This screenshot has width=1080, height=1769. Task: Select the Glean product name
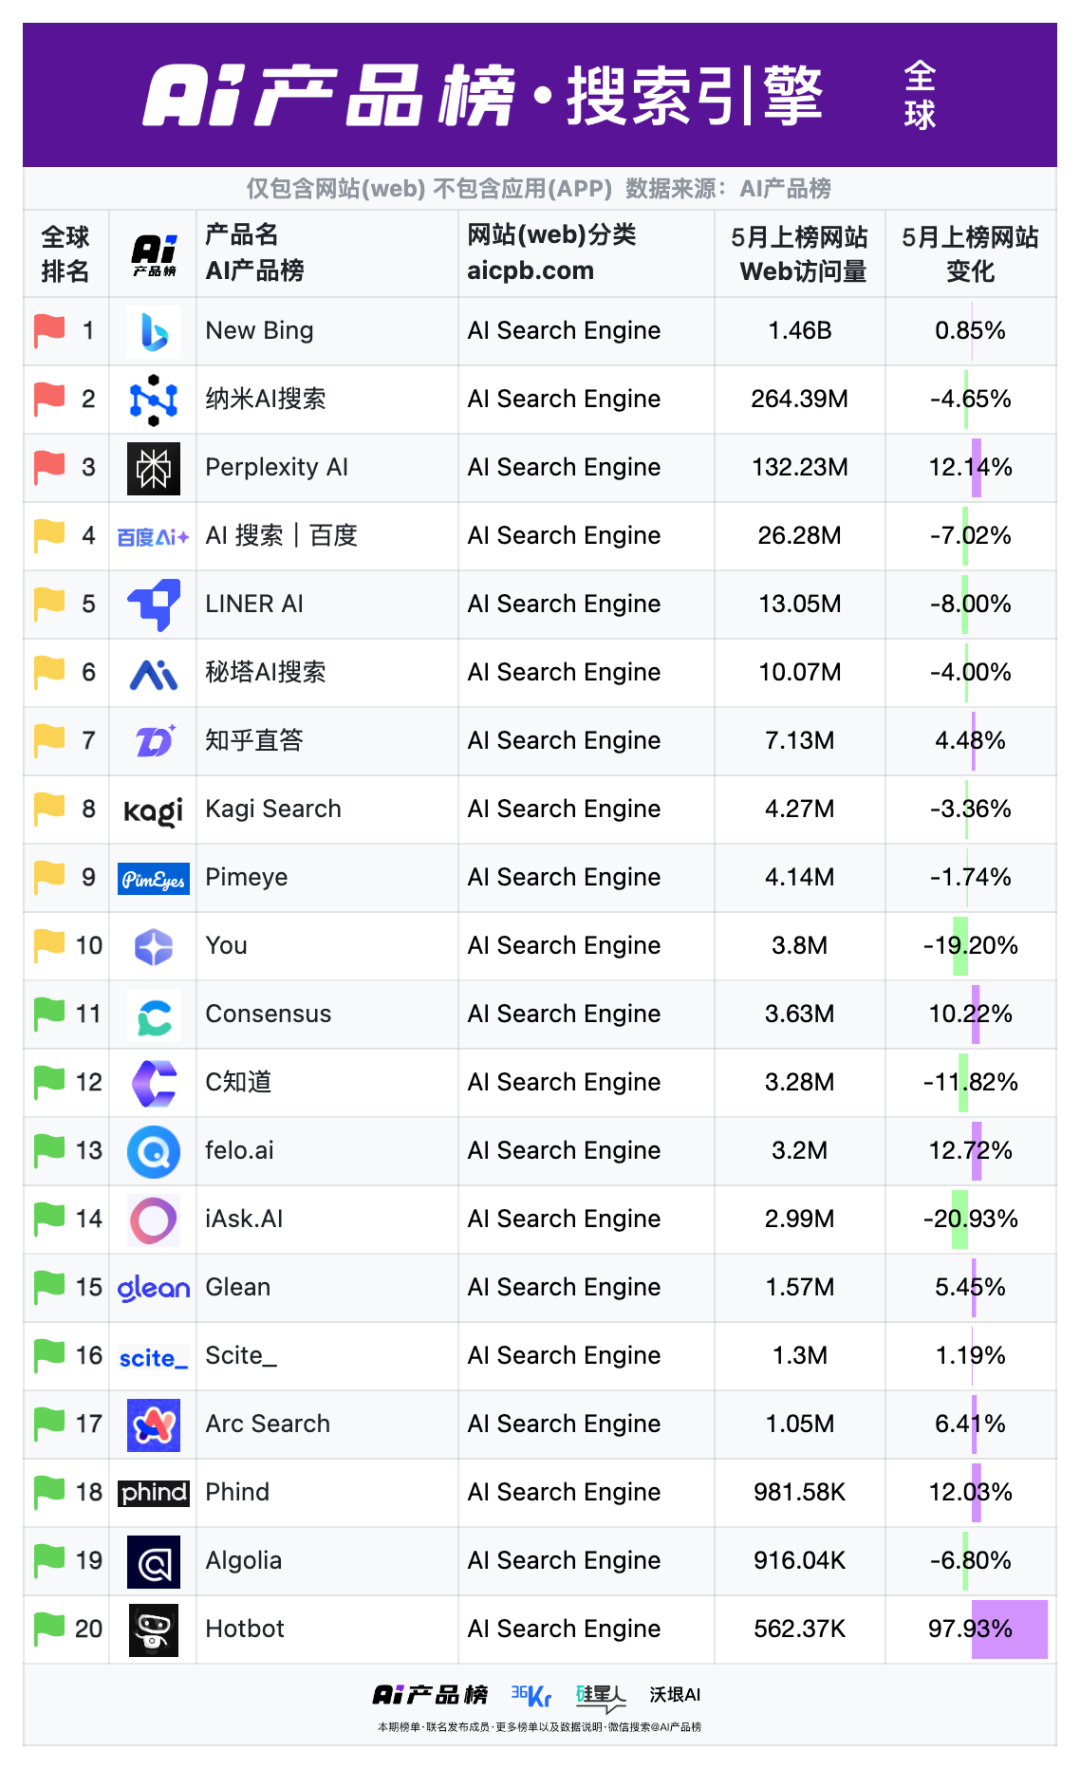point(238,1287)
